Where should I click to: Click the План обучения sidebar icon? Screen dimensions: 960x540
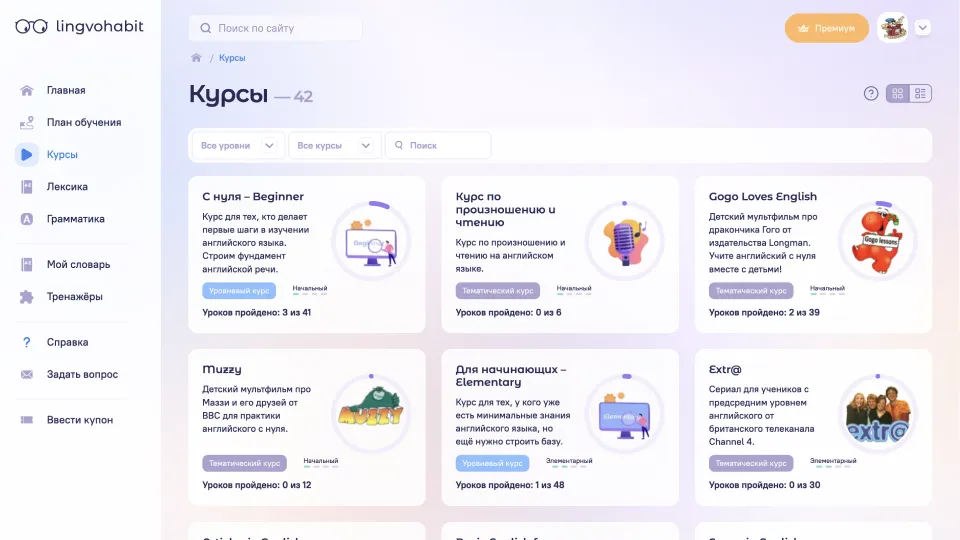pos(26,122)
